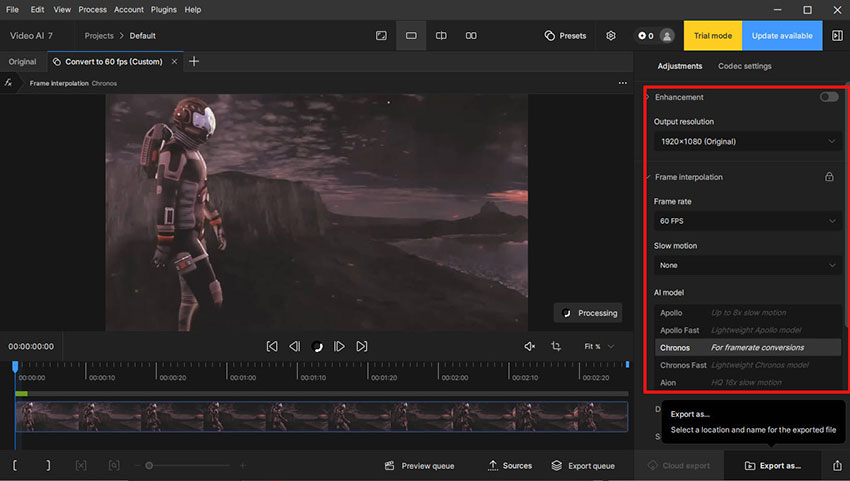Select the side-by-side comparison view icon
Image resolution: width=850 pixels, height=481 pixels.
(471, 36)
